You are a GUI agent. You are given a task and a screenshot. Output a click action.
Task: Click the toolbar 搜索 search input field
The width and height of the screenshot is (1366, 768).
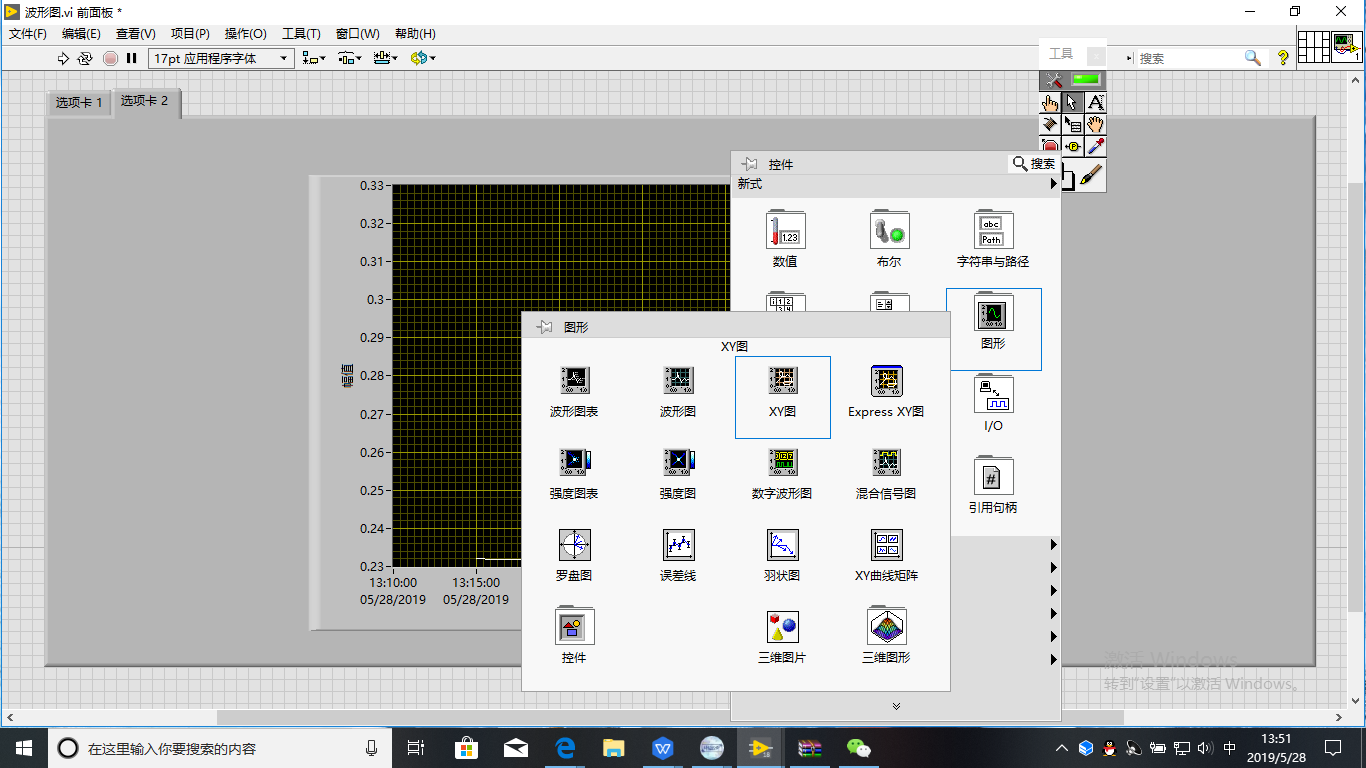(x=1188, y=58)
